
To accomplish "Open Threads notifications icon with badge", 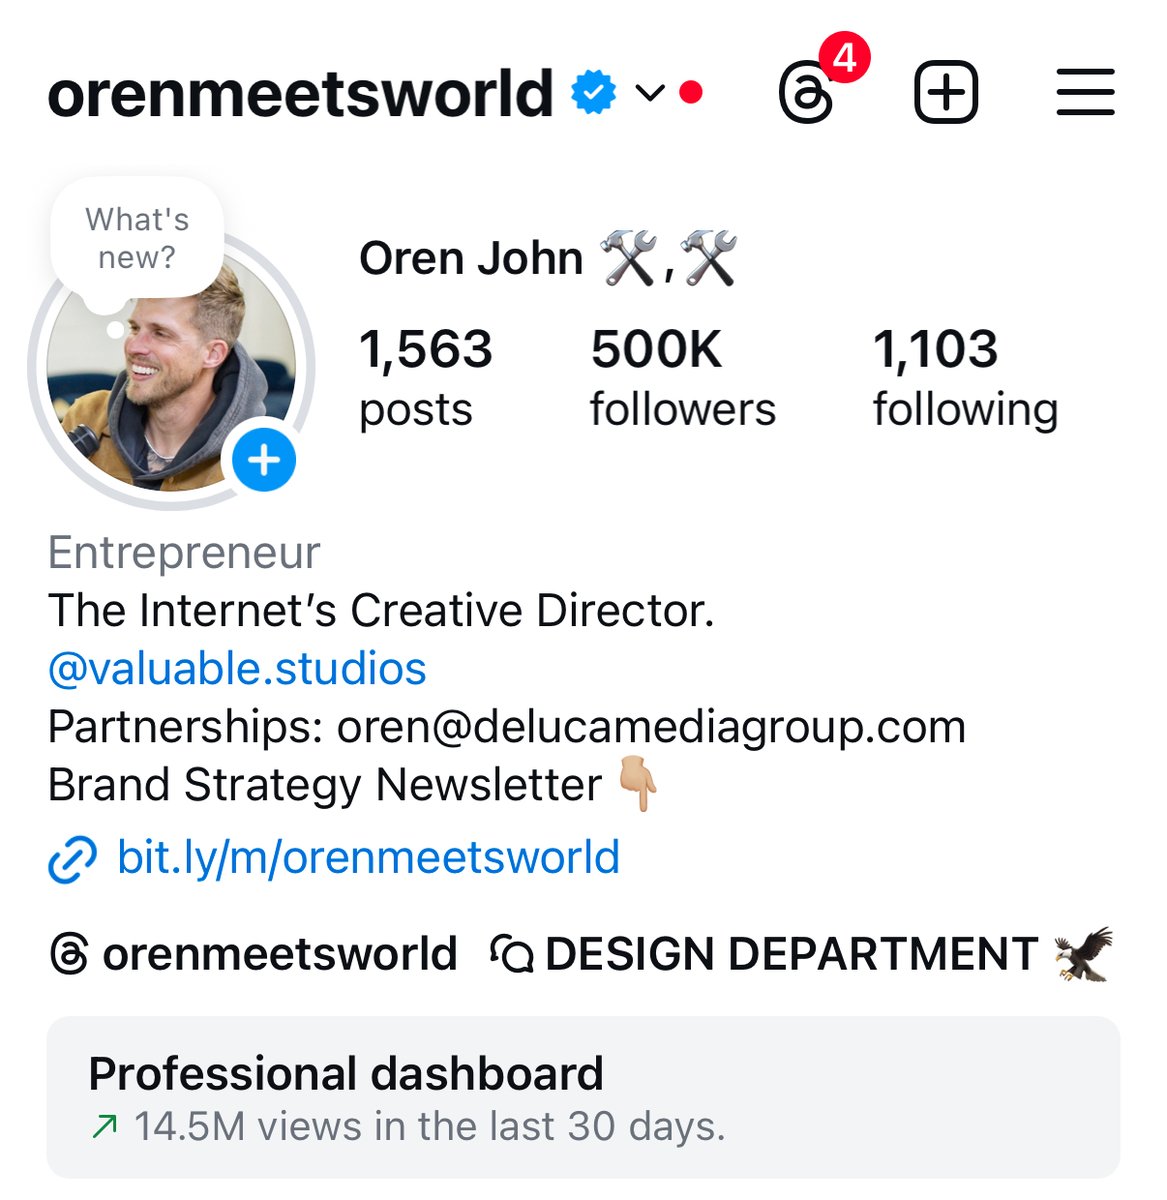I will click(807, 92).
